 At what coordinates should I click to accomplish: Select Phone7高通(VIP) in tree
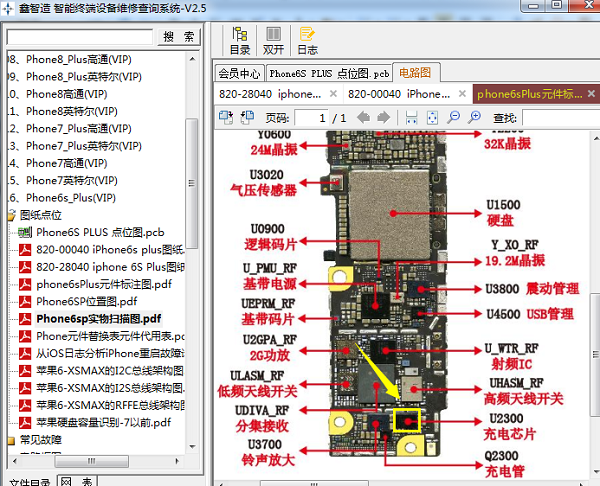(x=67, y=163)
